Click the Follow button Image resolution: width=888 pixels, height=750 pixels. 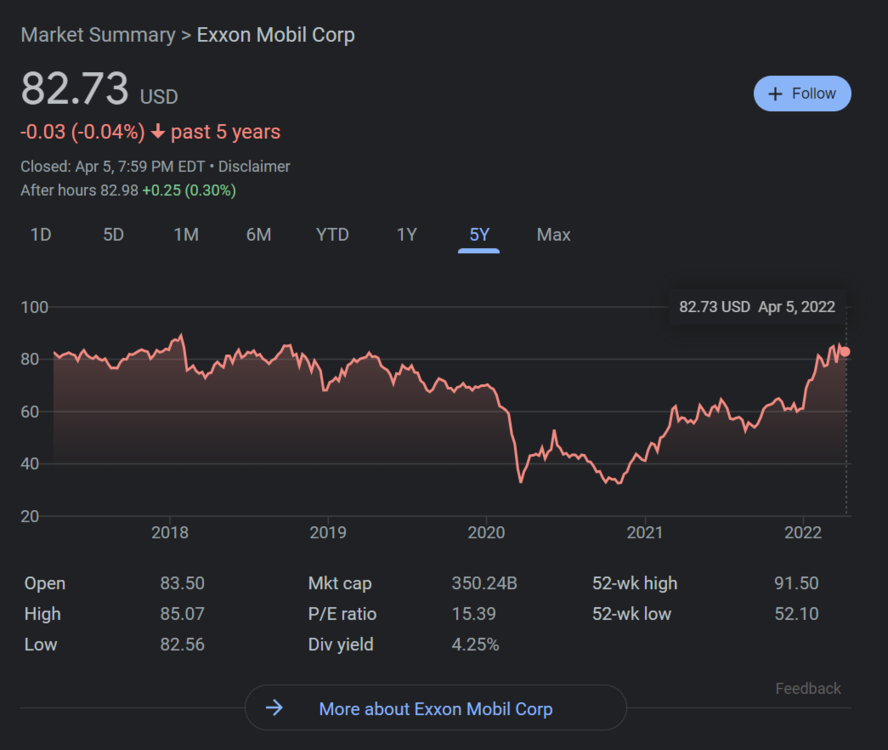802,94
